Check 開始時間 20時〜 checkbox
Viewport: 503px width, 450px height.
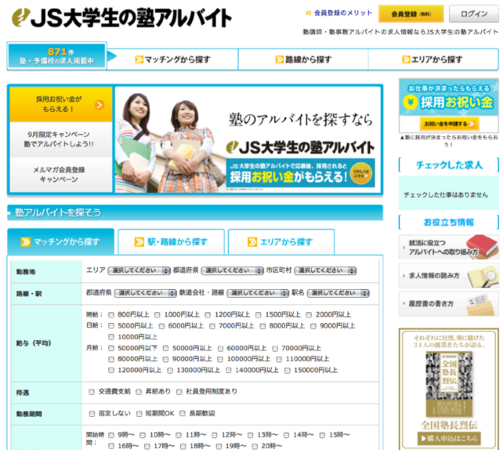pyautogui.click(x=255, y=446)
